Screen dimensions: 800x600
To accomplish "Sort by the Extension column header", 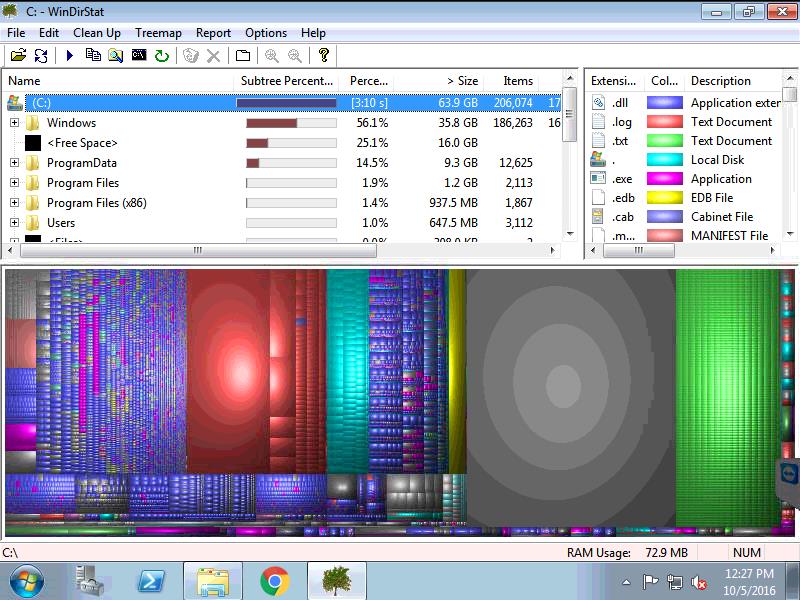I will click(x=615, y=81).
